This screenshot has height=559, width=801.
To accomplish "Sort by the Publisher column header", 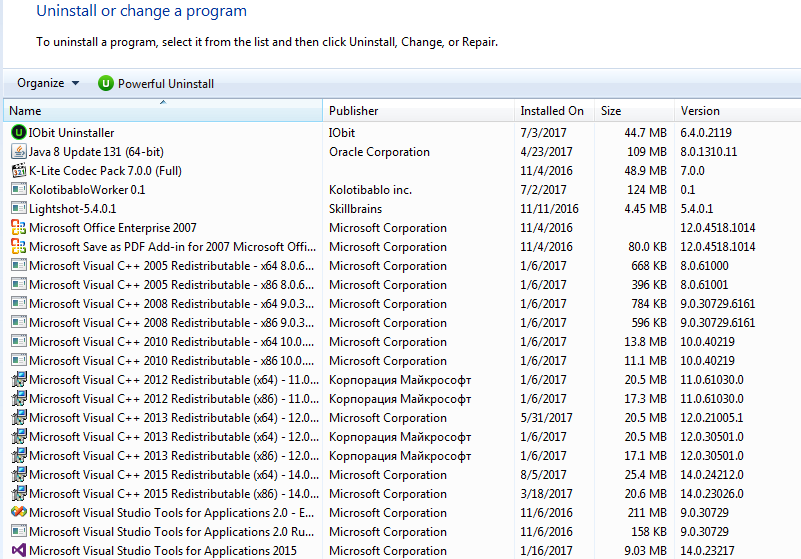I will pyautogui.click(x=418, y=111).
